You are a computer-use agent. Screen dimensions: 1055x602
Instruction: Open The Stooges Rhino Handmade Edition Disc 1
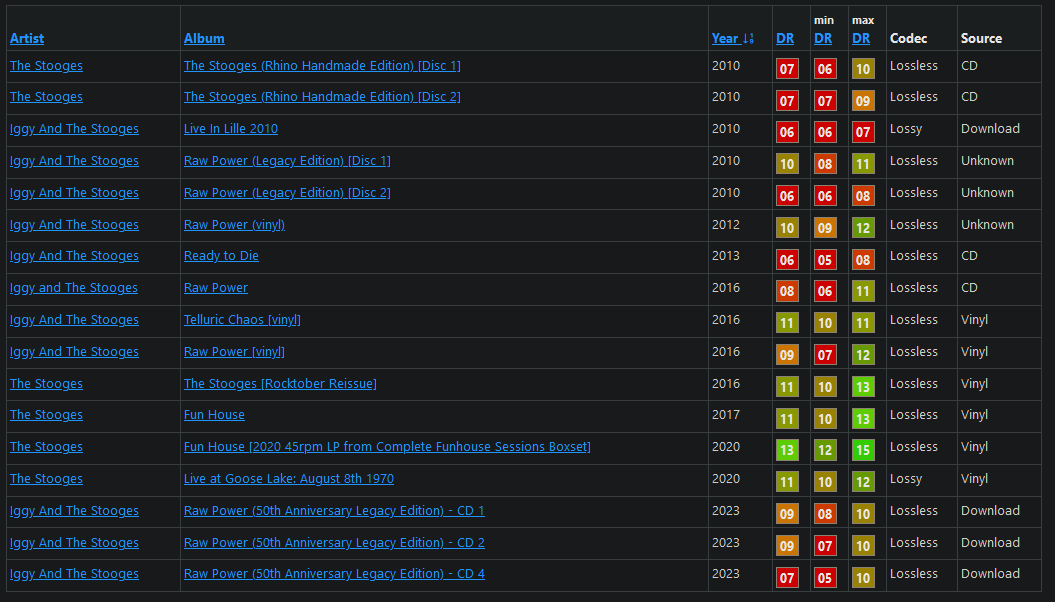pos(322,66)
